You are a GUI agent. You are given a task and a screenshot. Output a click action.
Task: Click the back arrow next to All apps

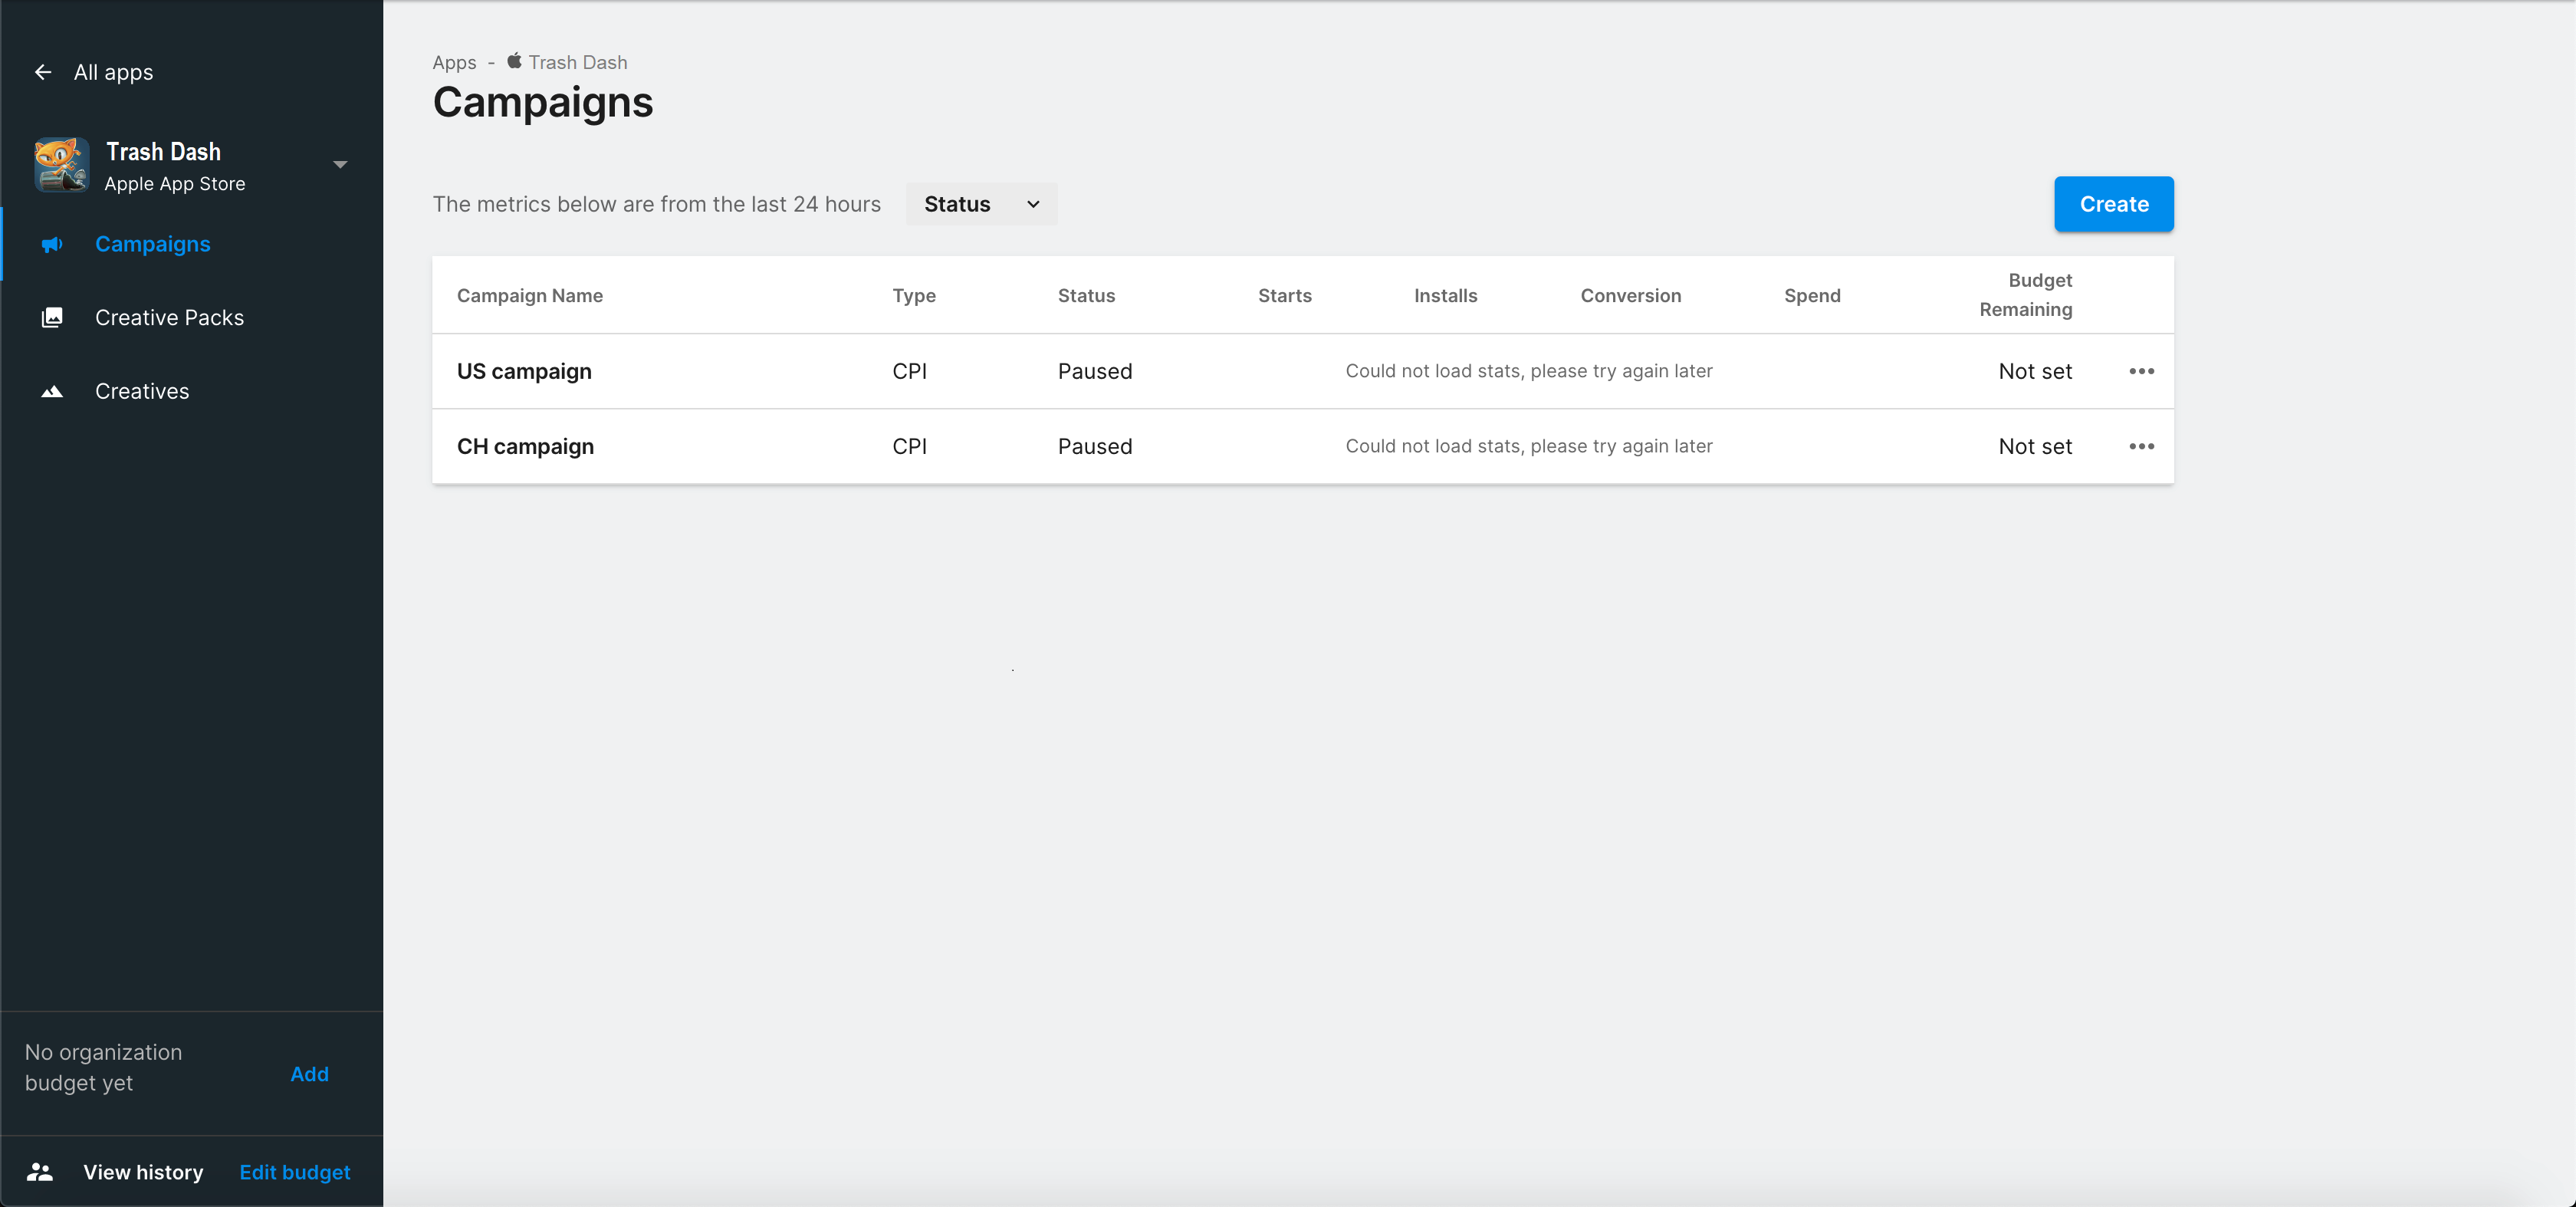point(43,72)
